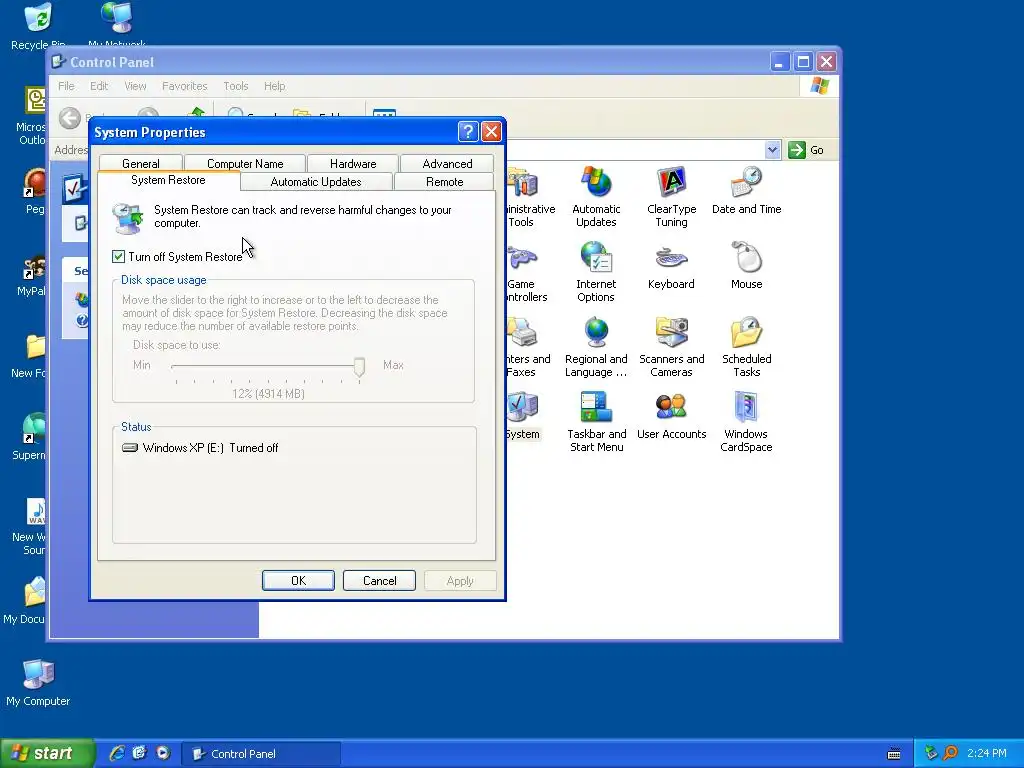
Task: Open Game Controllers icon
Action: coord(527,272)
